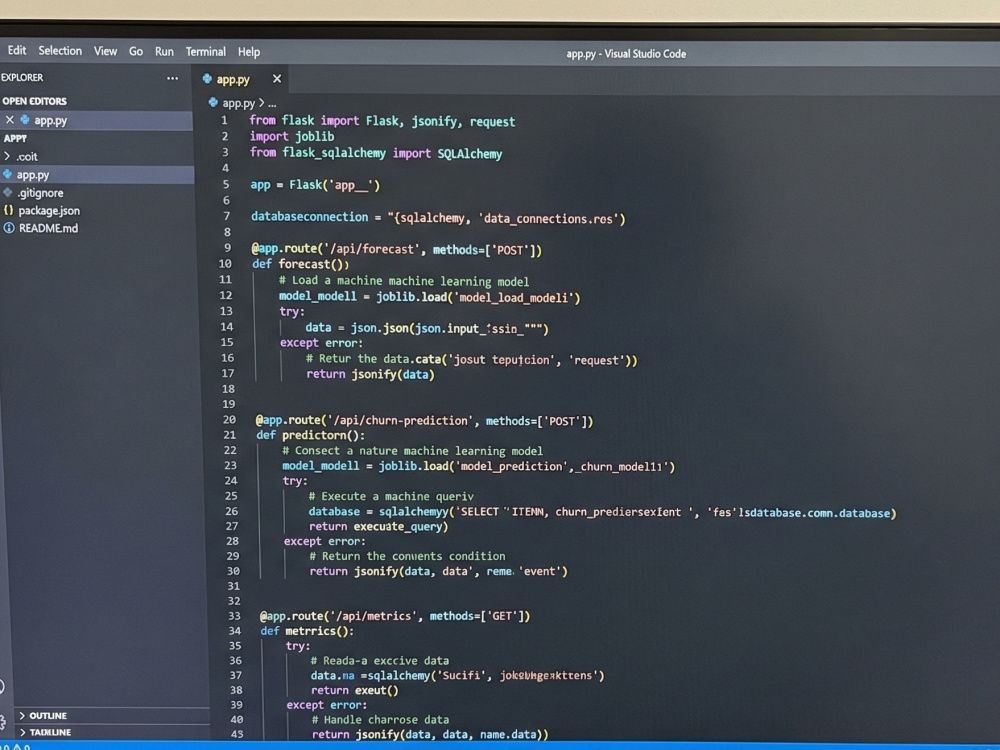1000x750 pixels.
Task: Click 'Flask('app__')' on line 5
Action: coord(334,186)
